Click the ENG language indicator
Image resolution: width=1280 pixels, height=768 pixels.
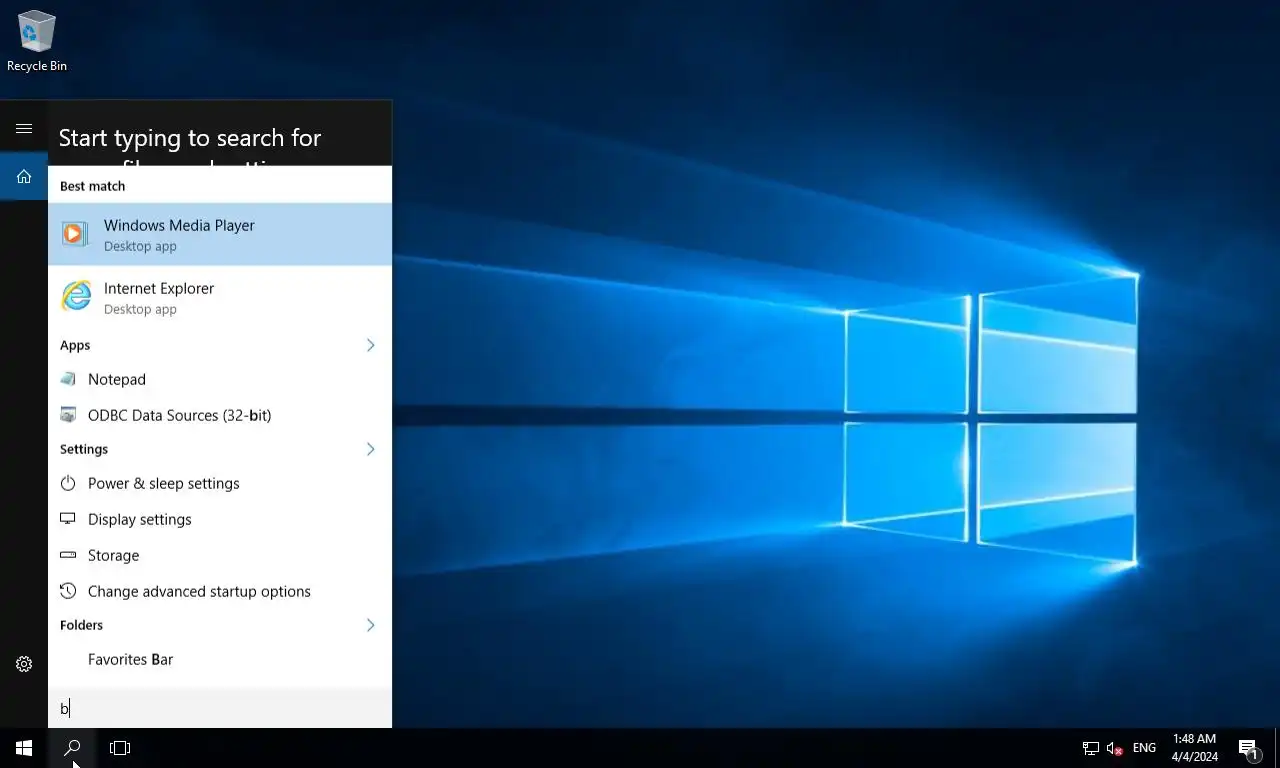tap(1144, 748)
